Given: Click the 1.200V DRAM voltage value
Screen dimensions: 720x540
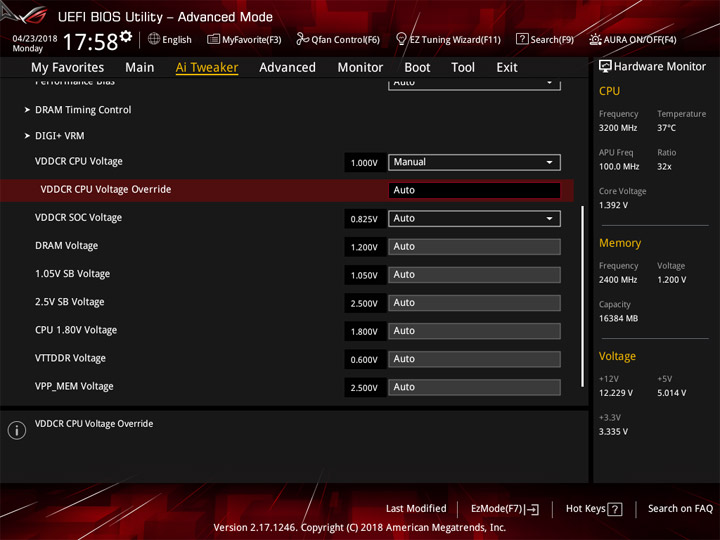Looking at the screenshot, I should [364, 247].
